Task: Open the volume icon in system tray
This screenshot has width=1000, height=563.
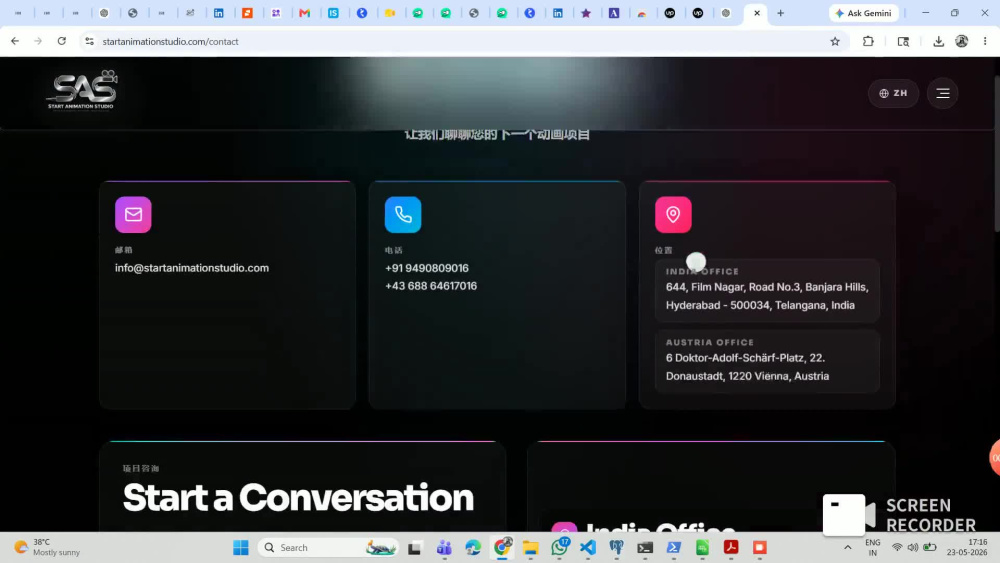Action: 913,548
